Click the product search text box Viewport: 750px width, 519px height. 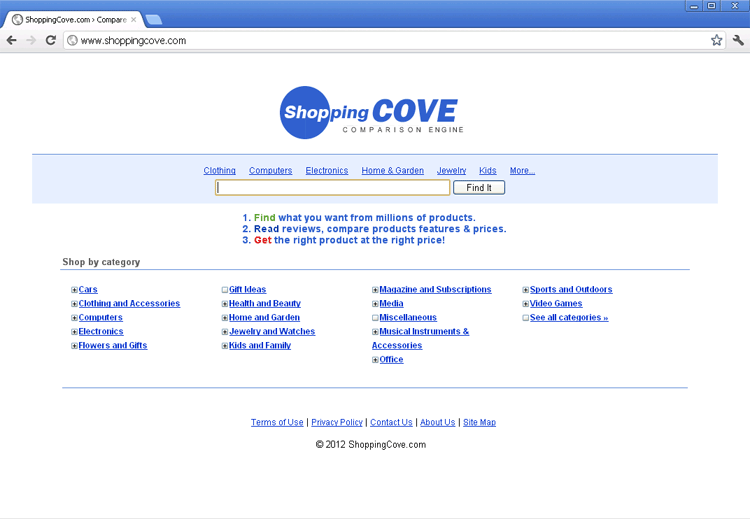click(x=333, y=188)
